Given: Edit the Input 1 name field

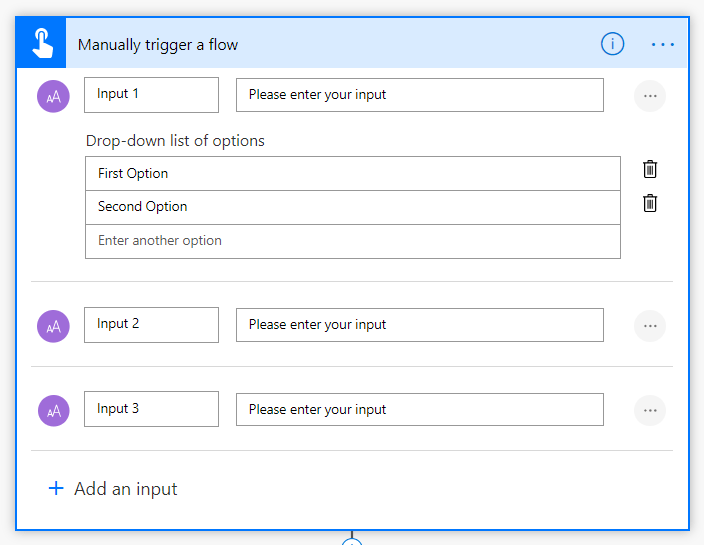Looking at the screenshot, I should coord(151,95).
